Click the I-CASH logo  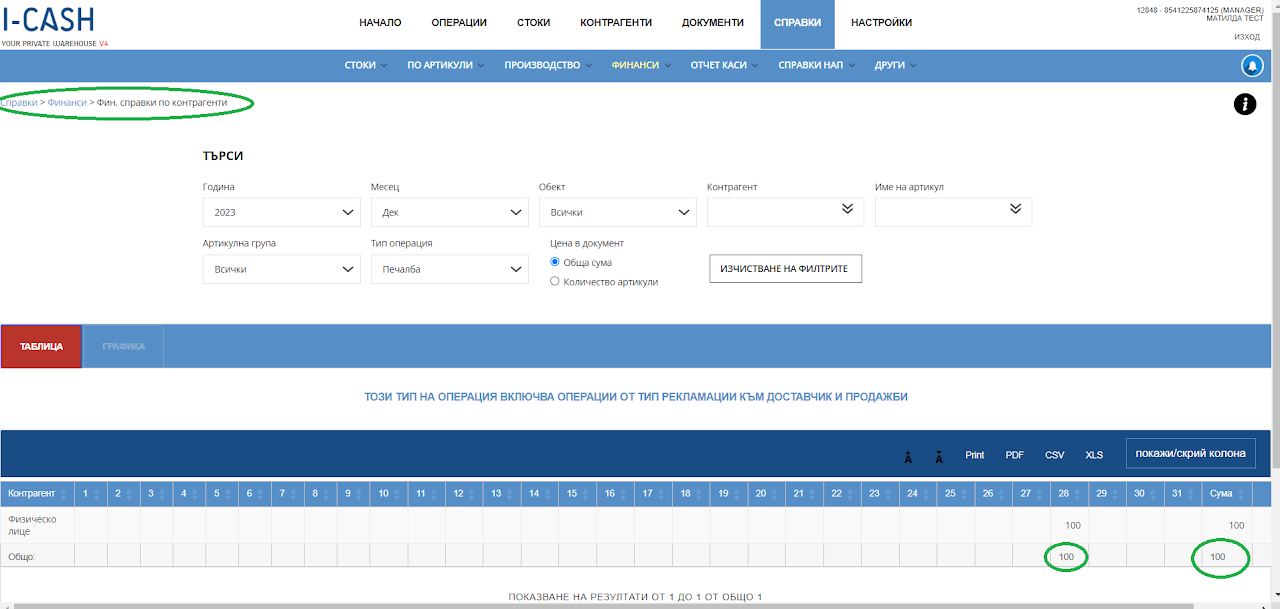[x=47, y=18]
